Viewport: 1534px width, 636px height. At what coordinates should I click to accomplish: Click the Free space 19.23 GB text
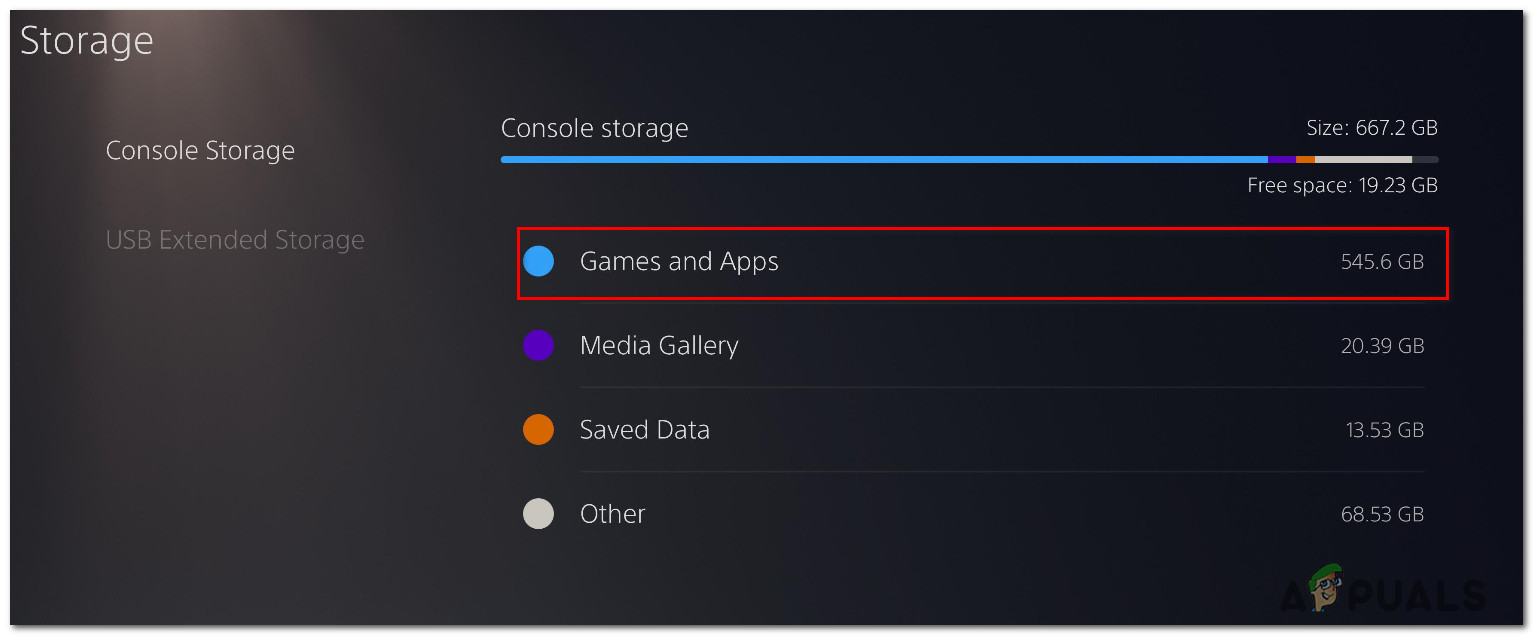(x=1342, y=185)
